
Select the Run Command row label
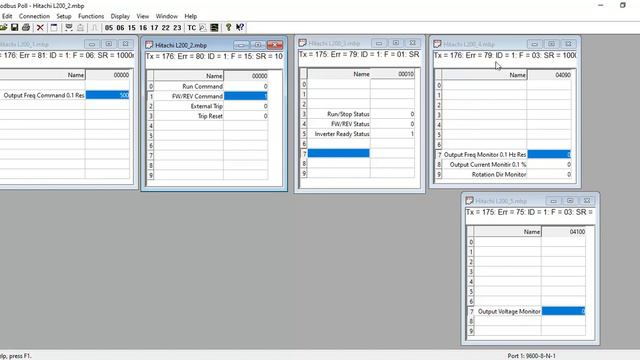point(202,86)
